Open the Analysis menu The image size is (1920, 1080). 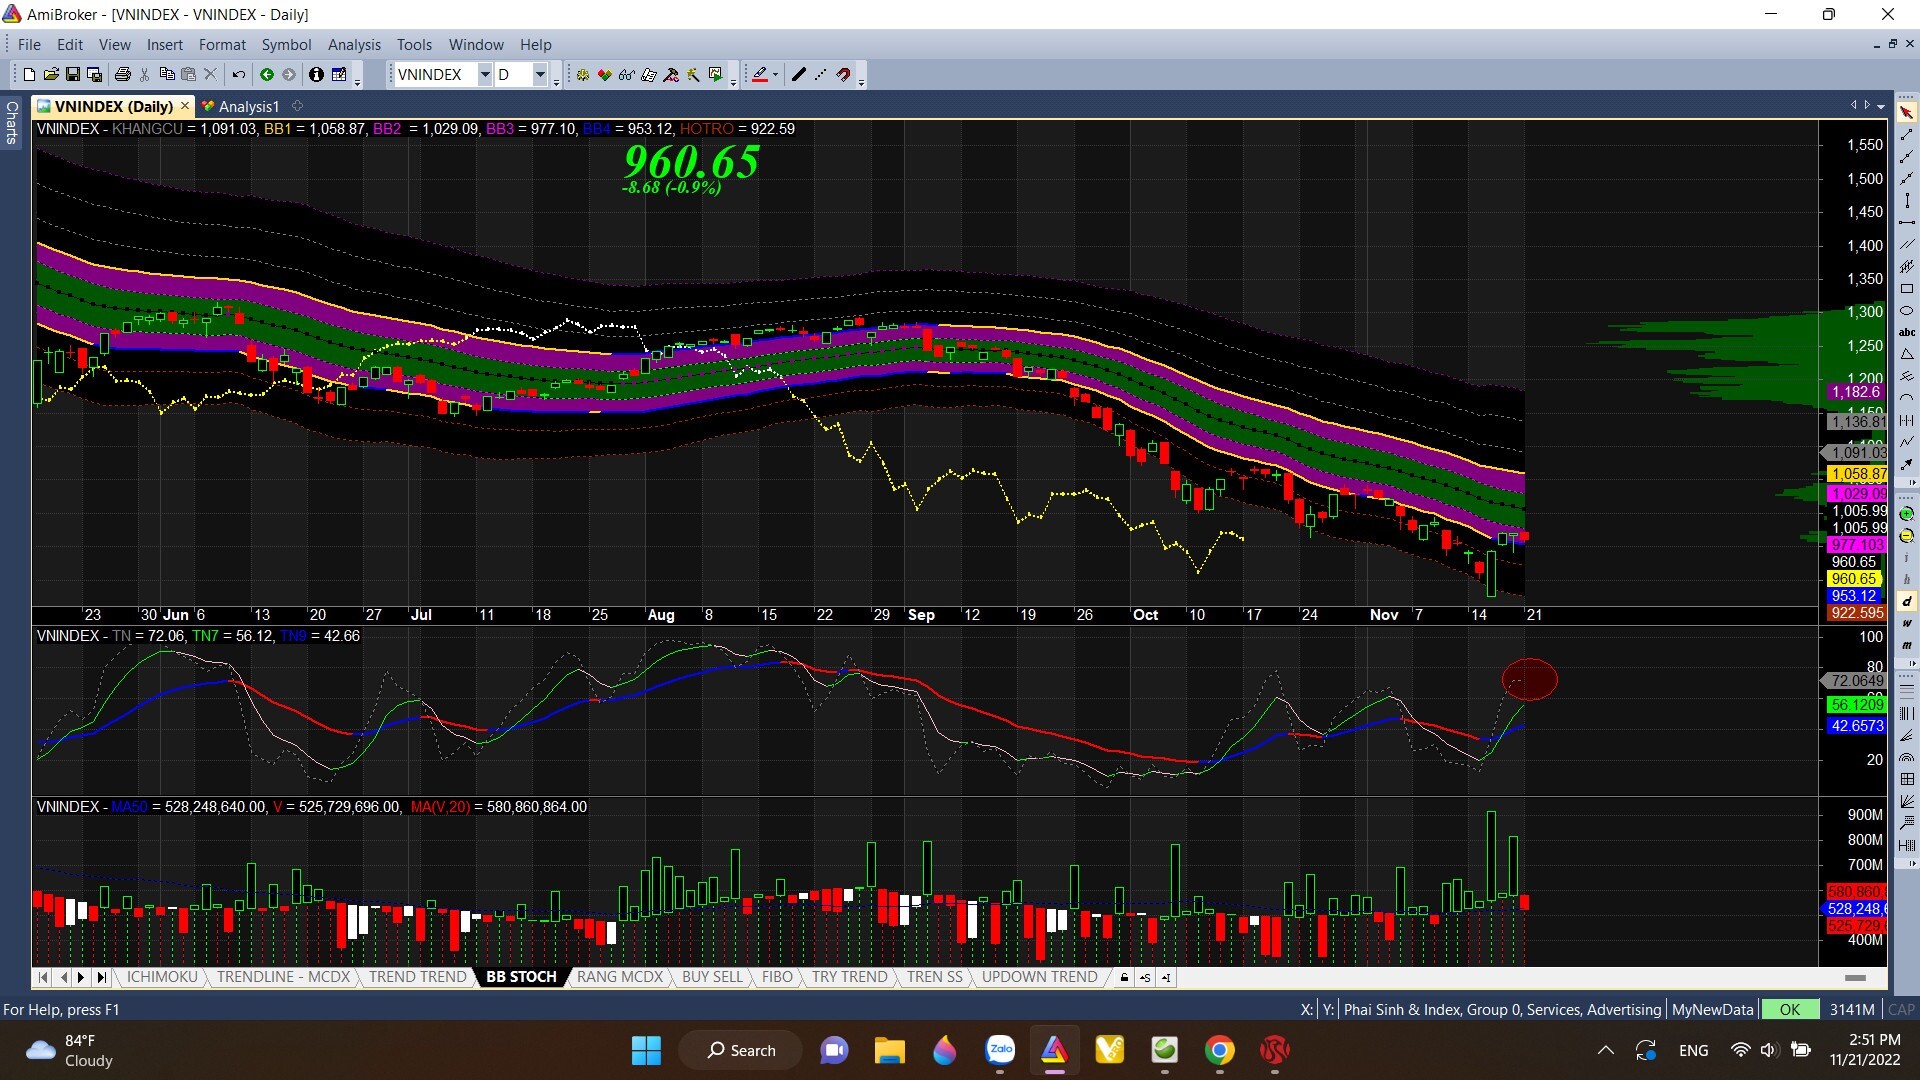(x=354, y=44)
